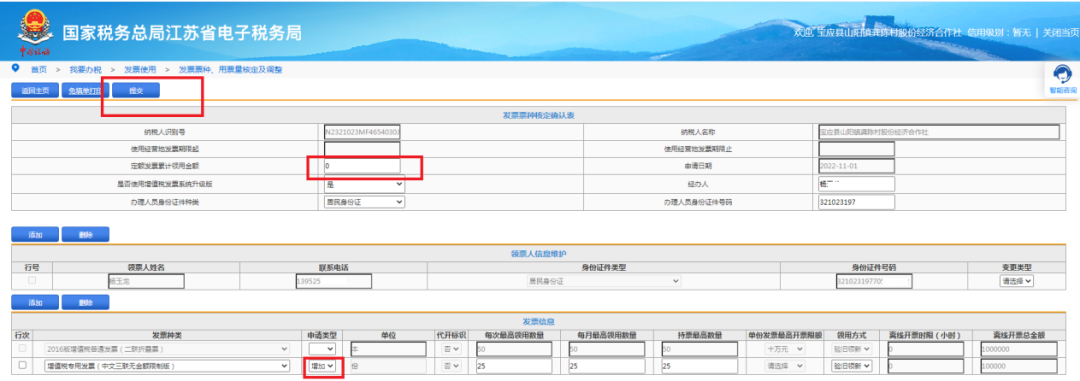The width and height of the screenshot is (1080, 381).
Task: Click 离线开票时限 field in 增值税专用发票 row
Action: click(926, 367)
